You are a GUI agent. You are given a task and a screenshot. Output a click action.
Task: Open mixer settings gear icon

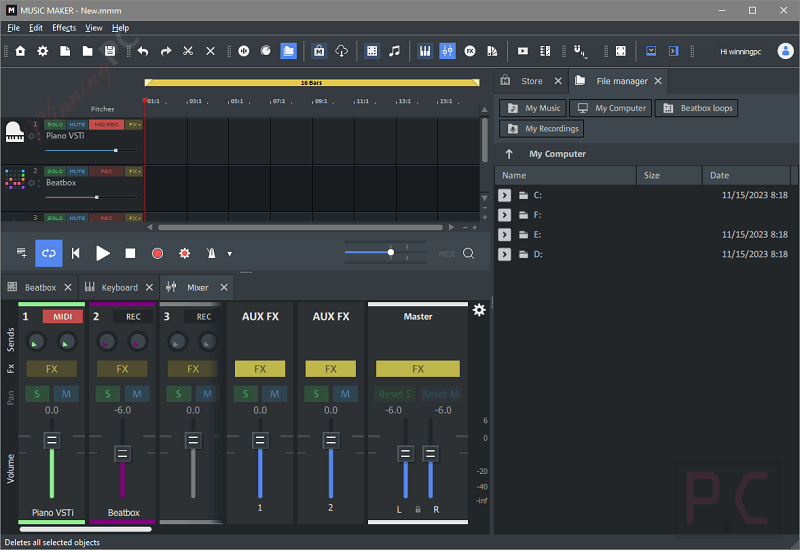pos(479,310)
